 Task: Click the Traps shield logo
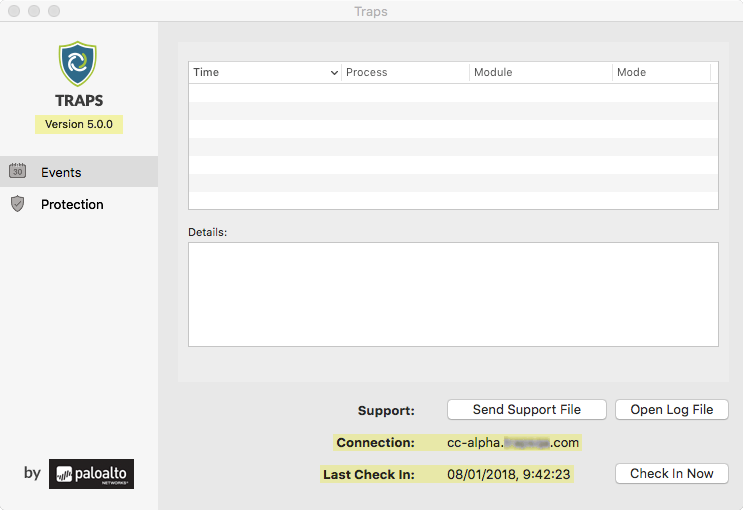[x=78, y=64]
